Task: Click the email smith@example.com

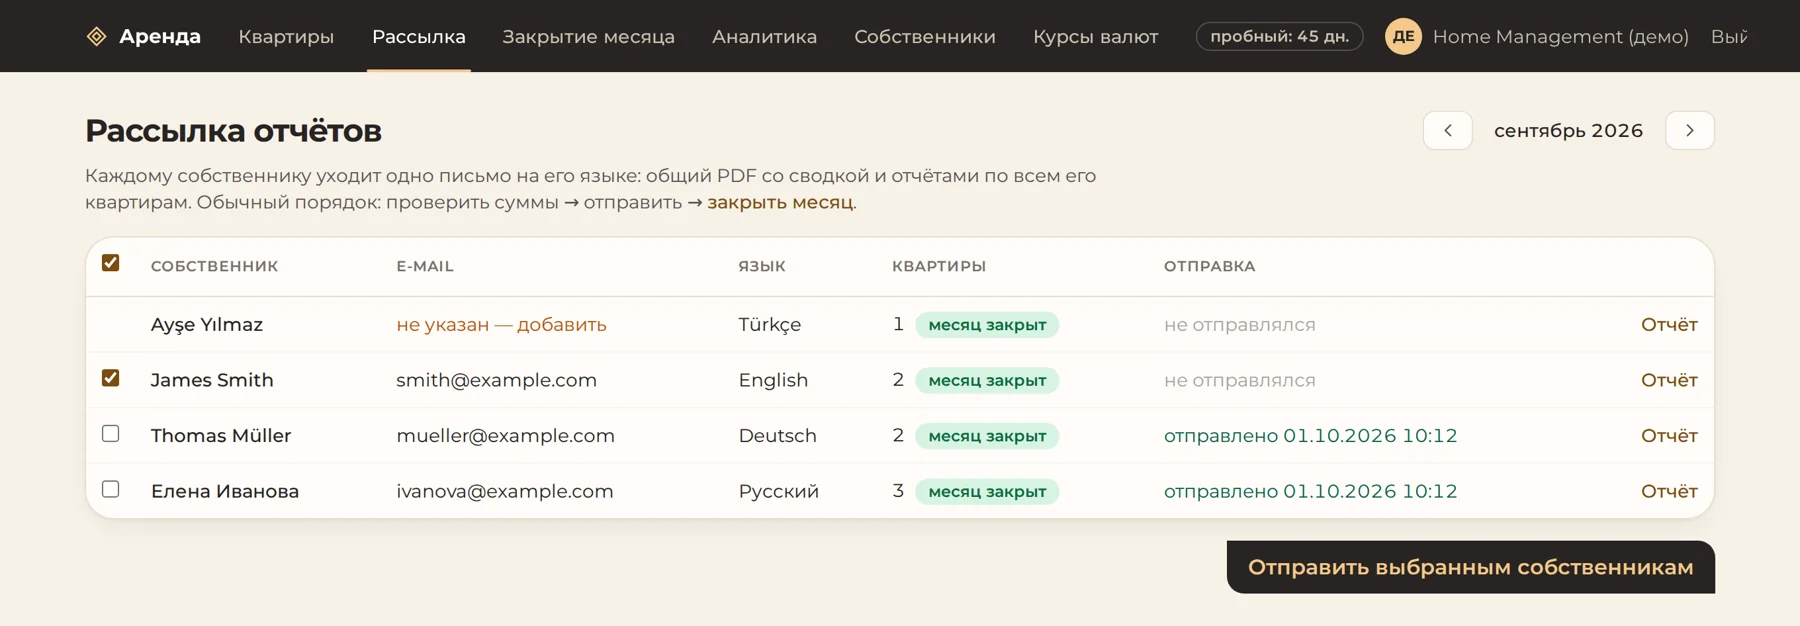Action: point(496,380)
